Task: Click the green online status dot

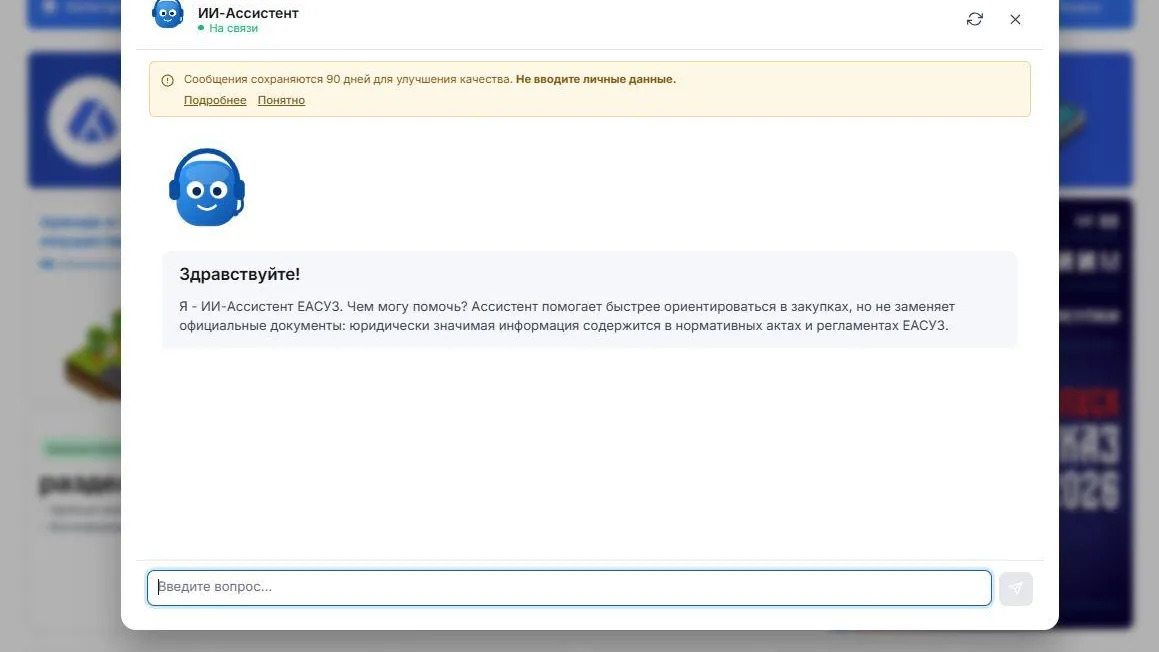Action: tap(201, 28)
